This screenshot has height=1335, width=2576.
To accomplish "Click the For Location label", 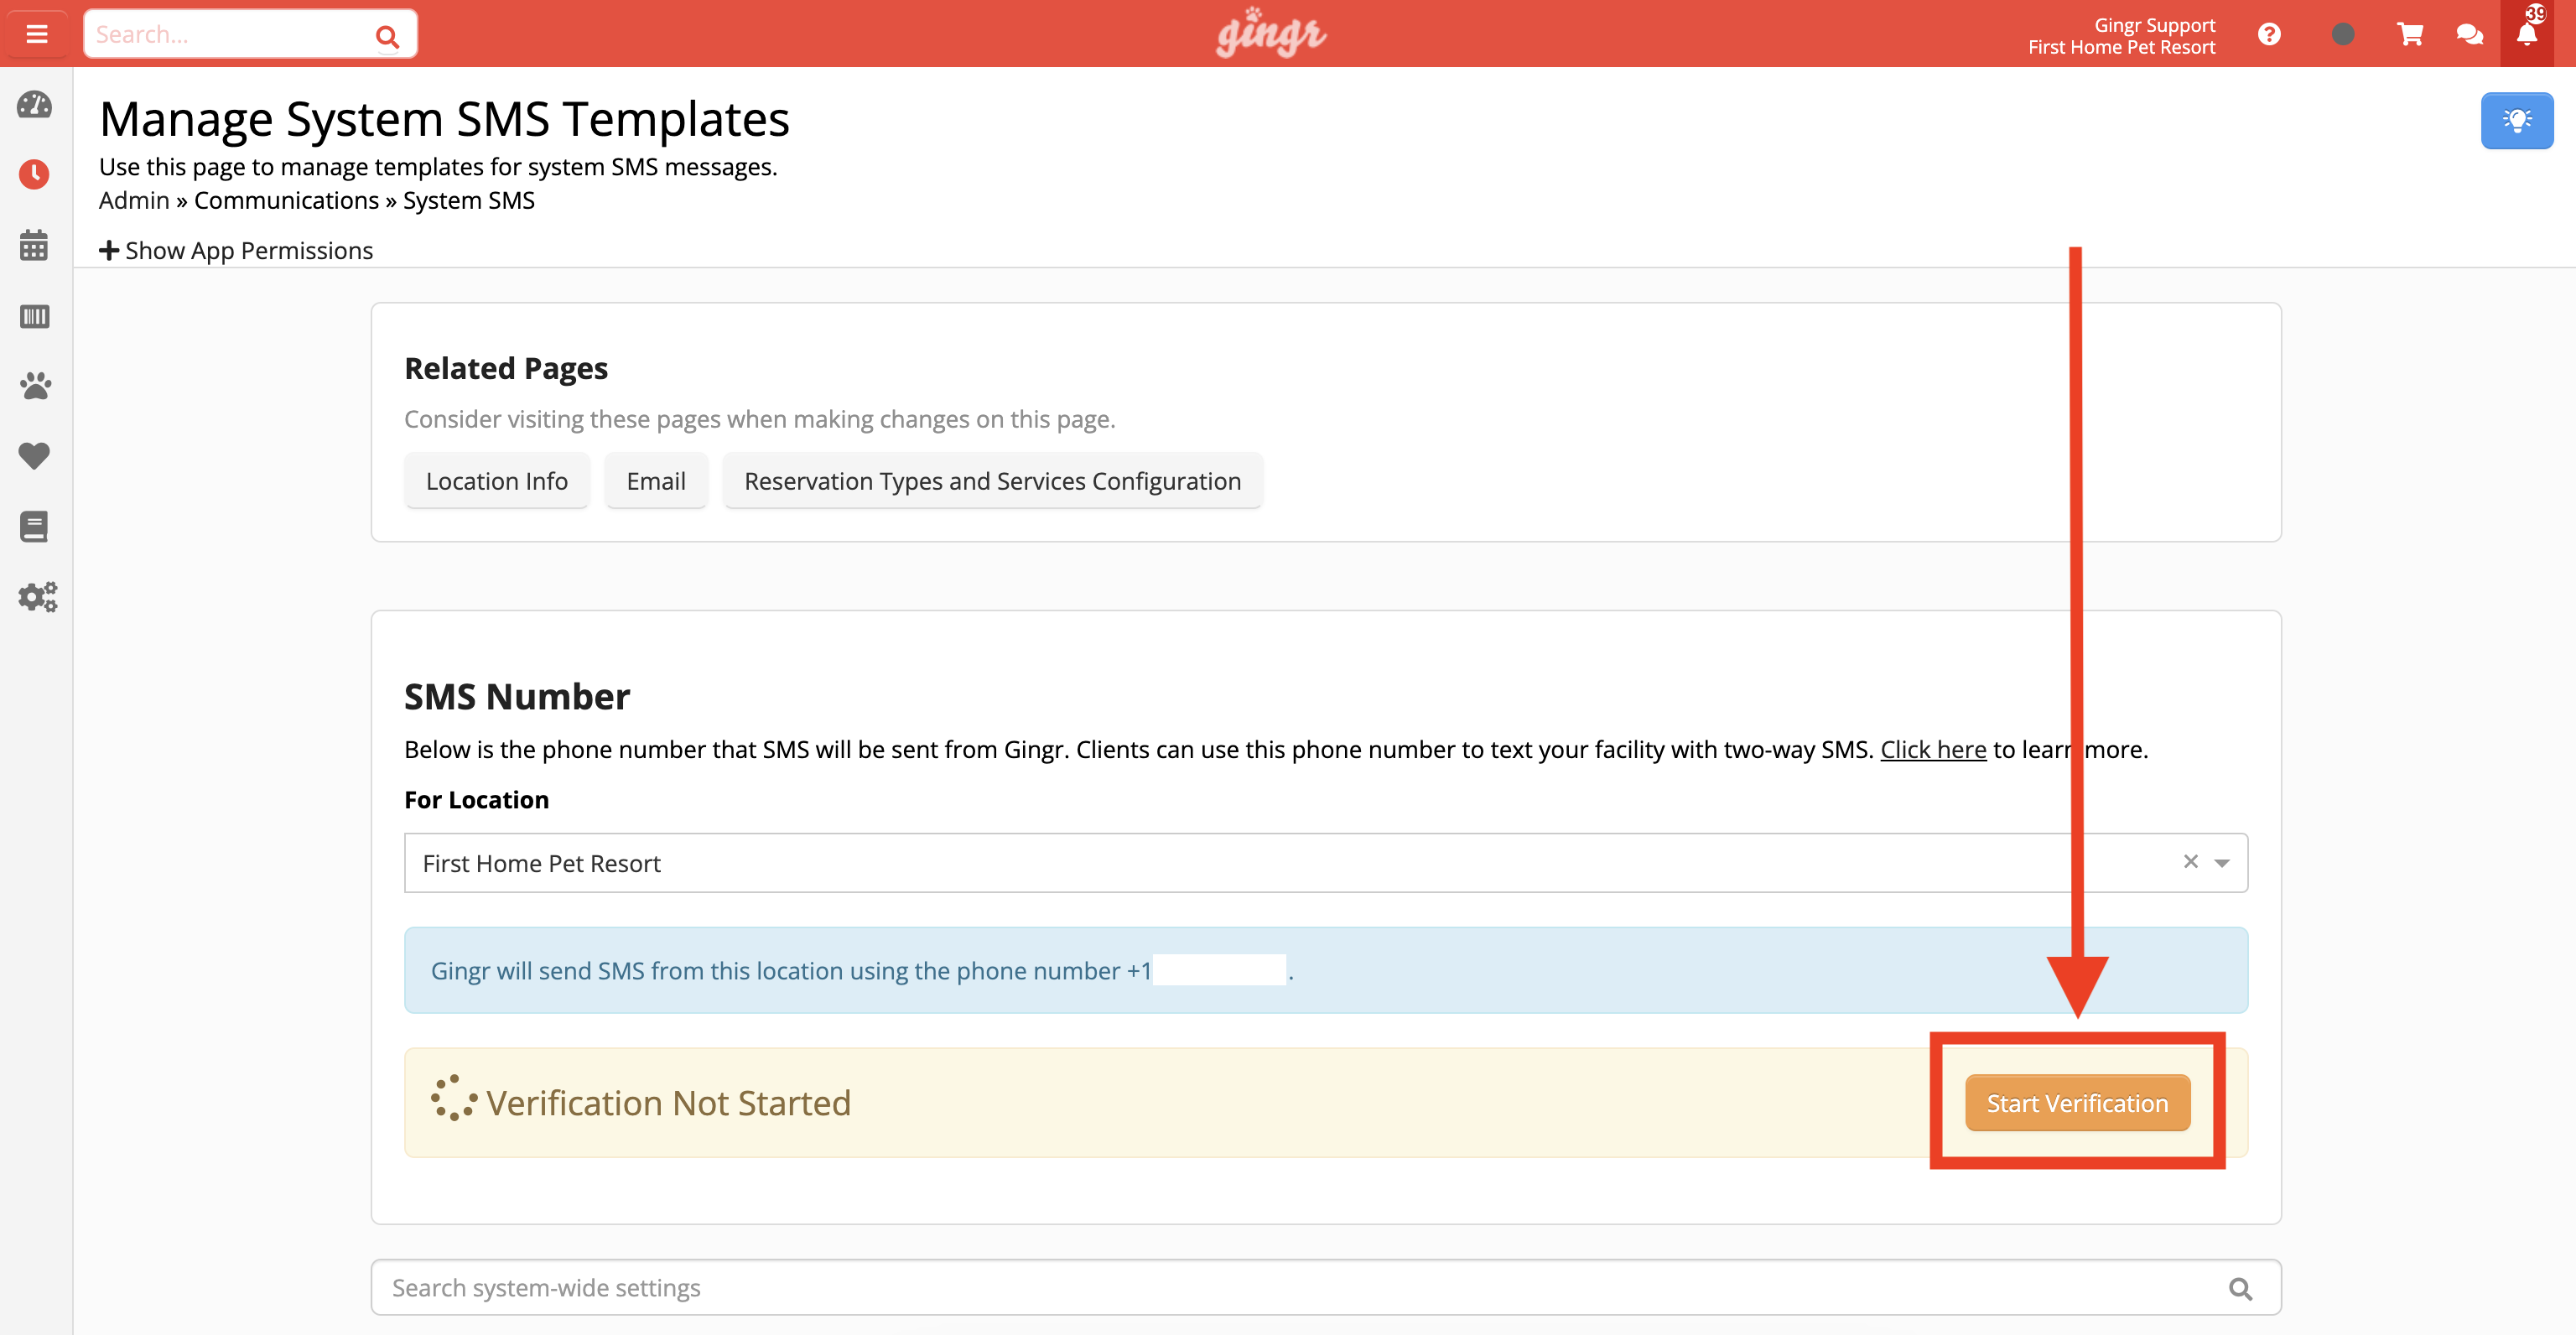I will point(476,800).
